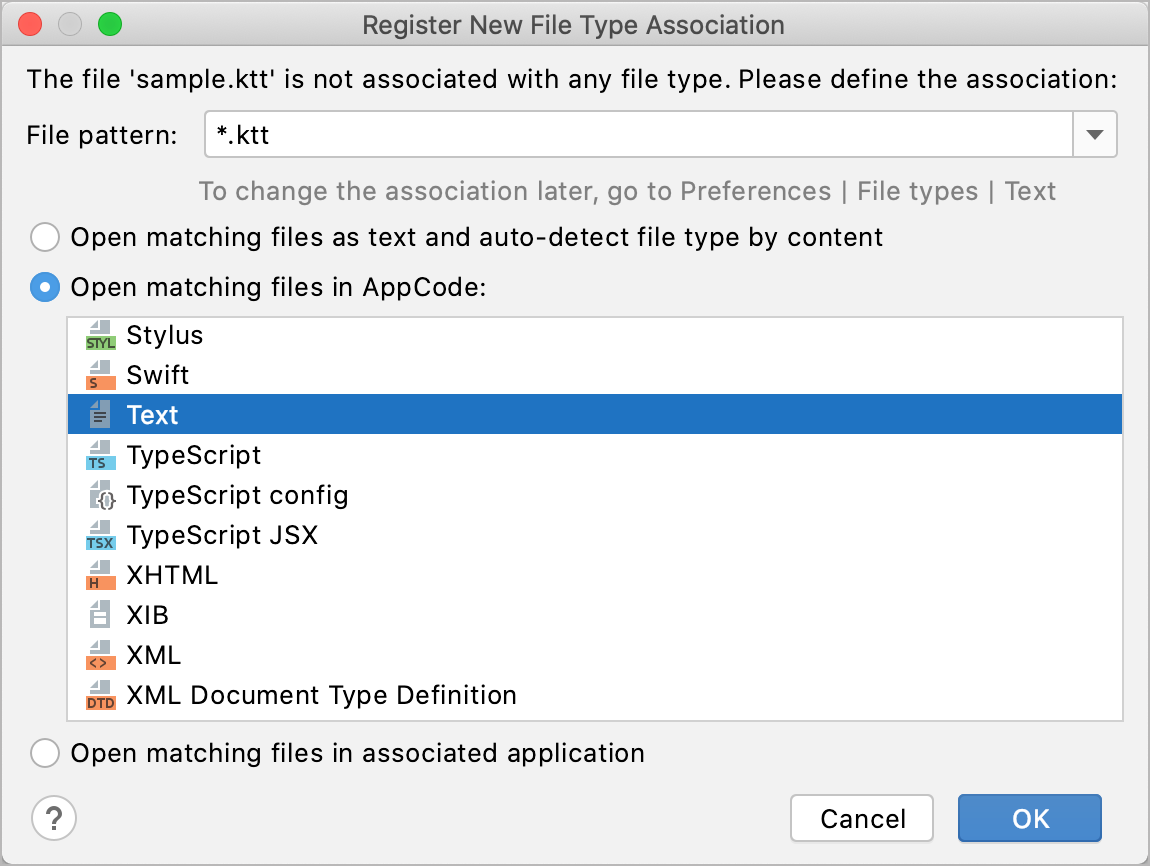Click the TypeScript file type icon

[x=101, y=455]
